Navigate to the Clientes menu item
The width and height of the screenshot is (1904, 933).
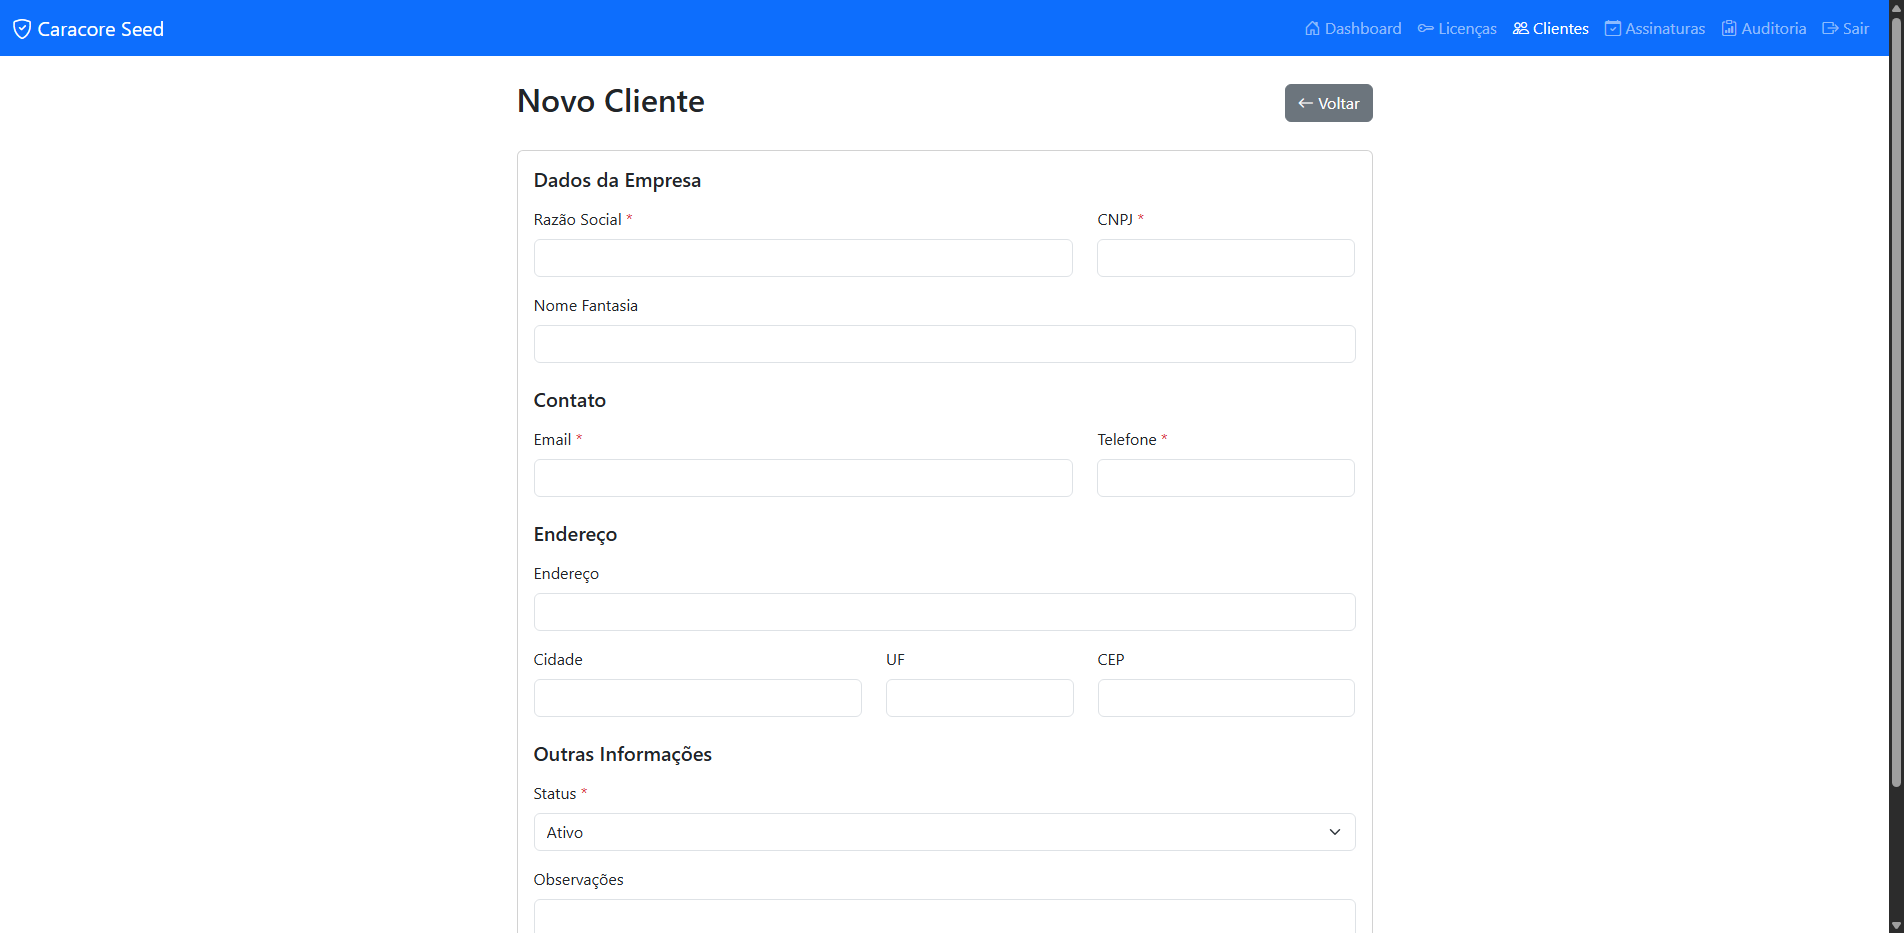point(1558,28)
